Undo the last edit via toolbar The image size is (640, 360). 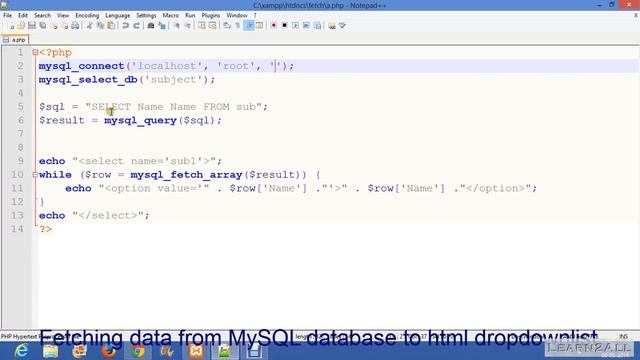tap(125, 26)
